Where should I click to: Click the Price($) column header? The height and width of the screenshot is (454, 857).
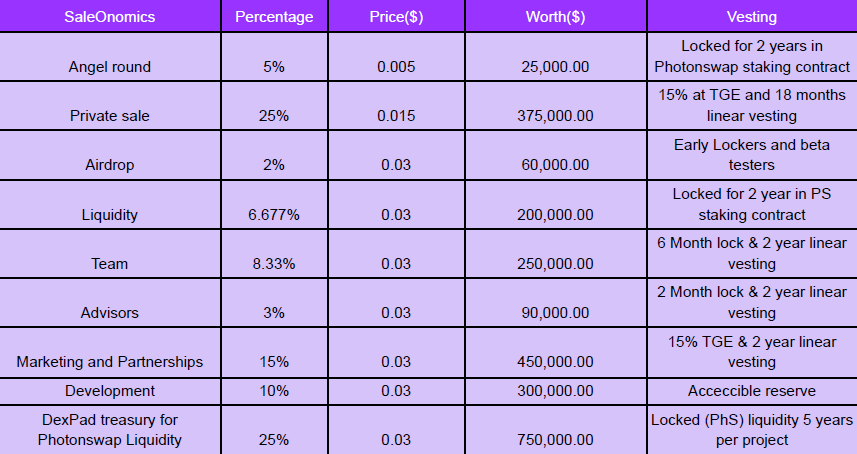pos(396,16)
